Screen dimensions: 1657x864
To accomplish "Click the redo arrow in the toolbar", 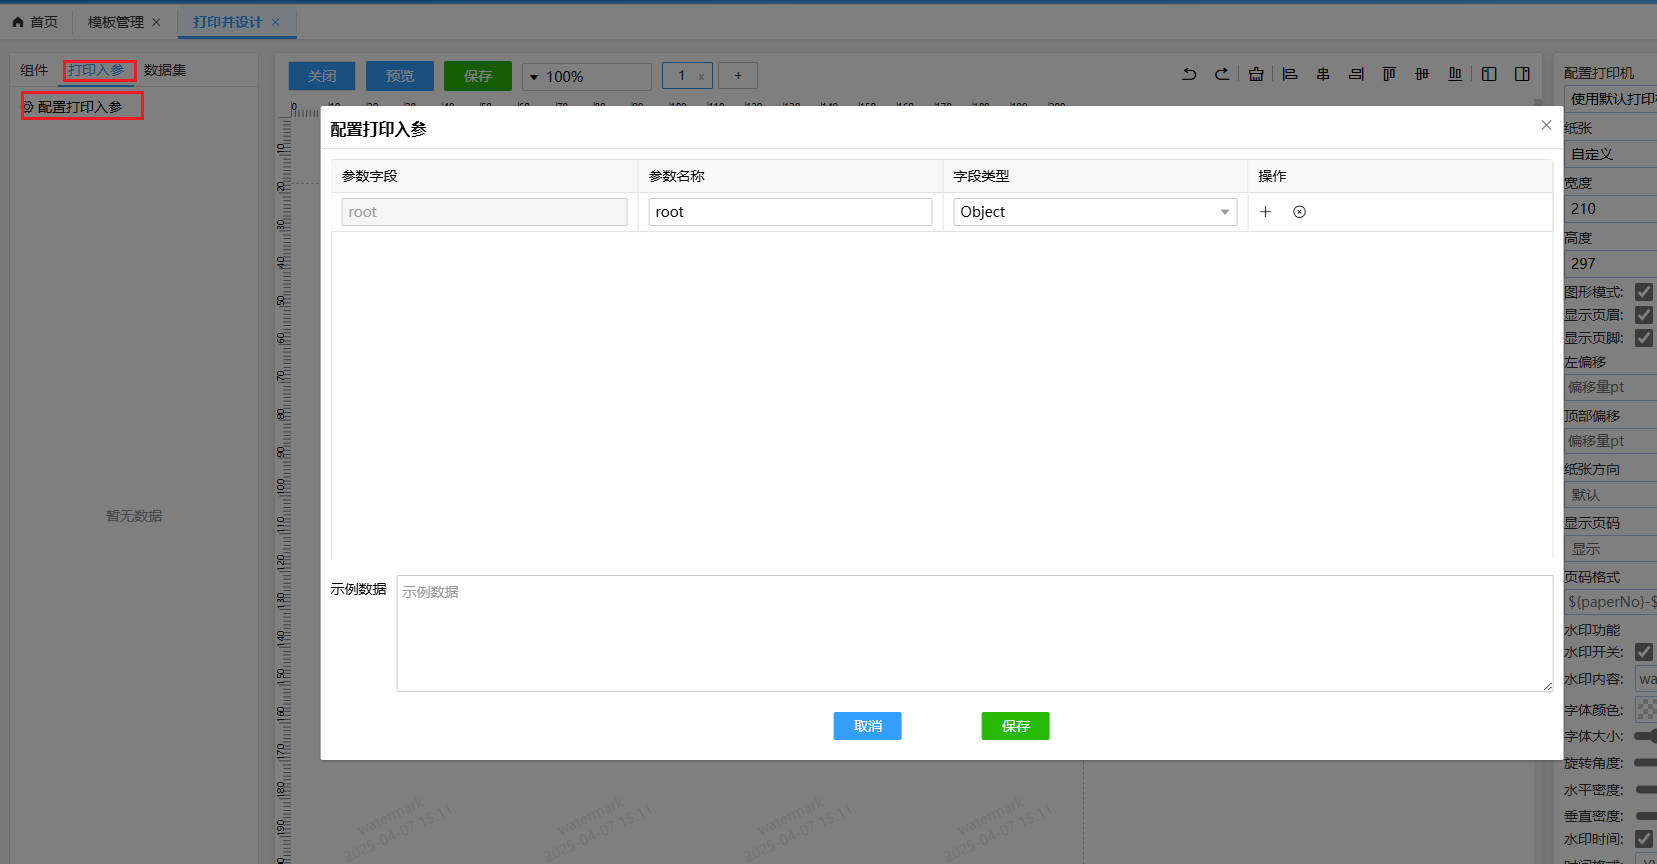I will (x=1222, y=74).
